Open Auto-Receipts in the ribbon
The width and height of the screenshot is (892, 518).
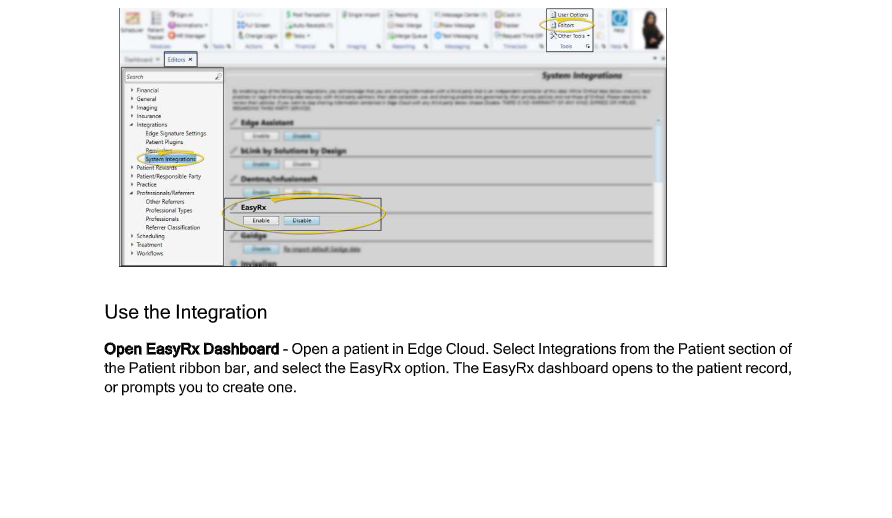coord(309,25)
